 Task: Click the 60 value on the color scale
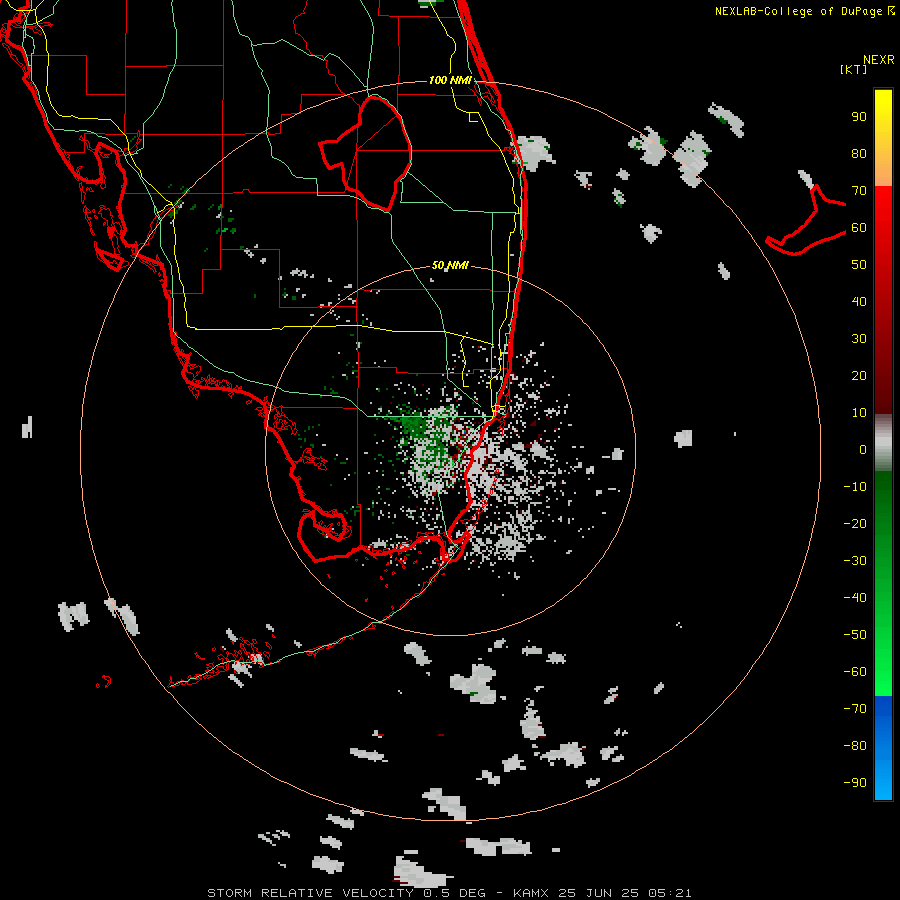click(859, 227)
